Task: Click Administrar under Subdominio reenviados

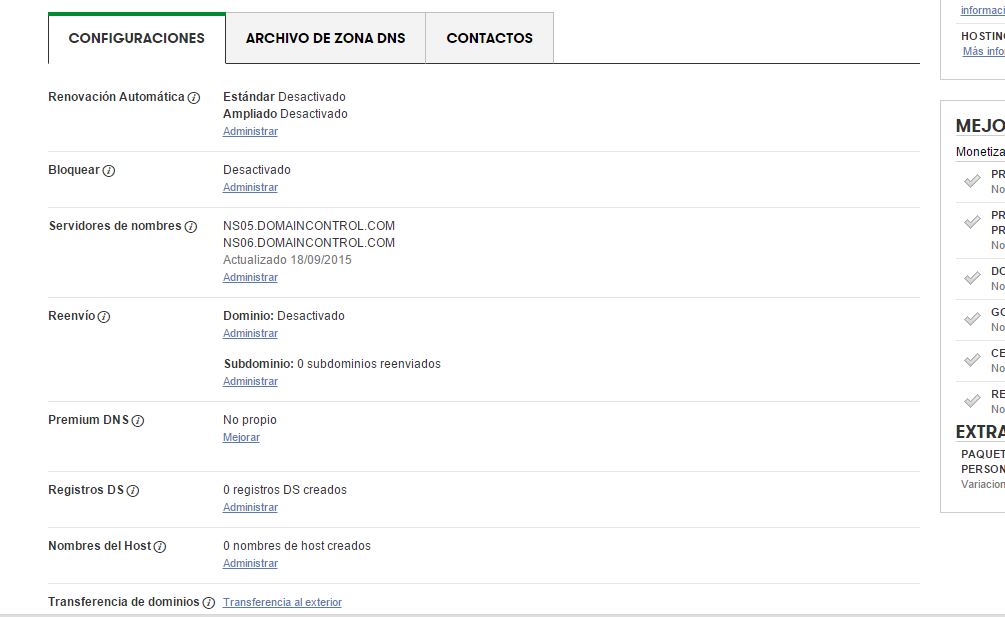Action: coord(250,381)
